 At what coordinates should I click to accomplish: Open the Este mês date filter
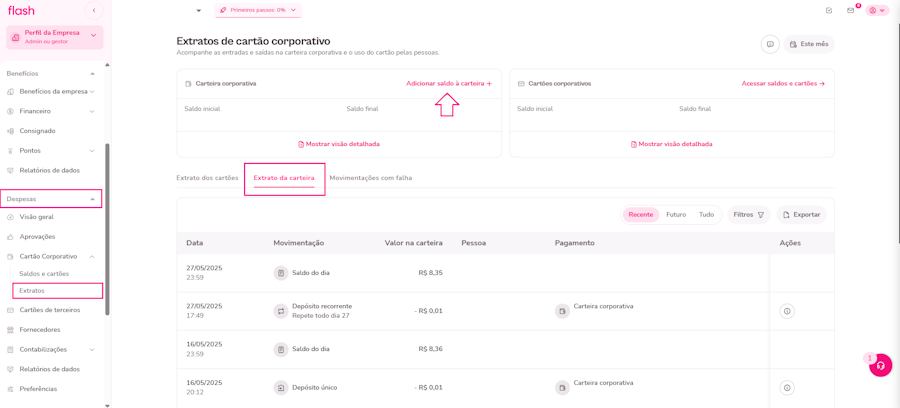click(x=809, y=44)
